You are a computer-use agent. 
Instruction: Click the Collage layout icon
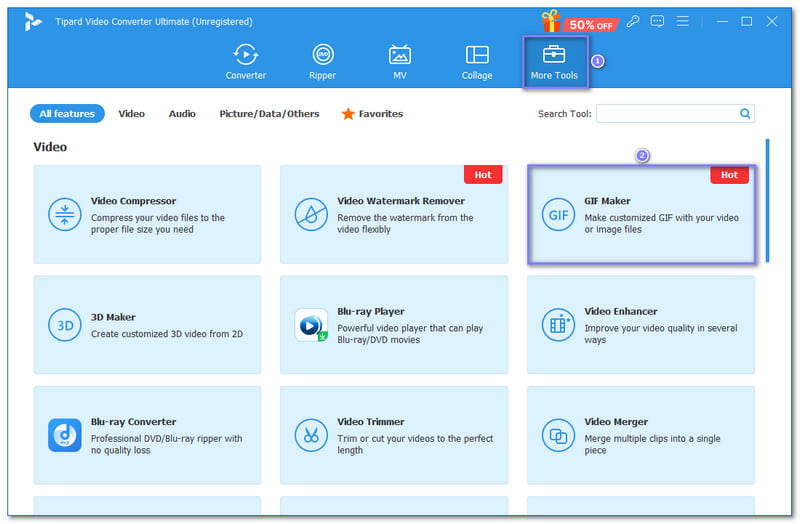tap(477, 55)
